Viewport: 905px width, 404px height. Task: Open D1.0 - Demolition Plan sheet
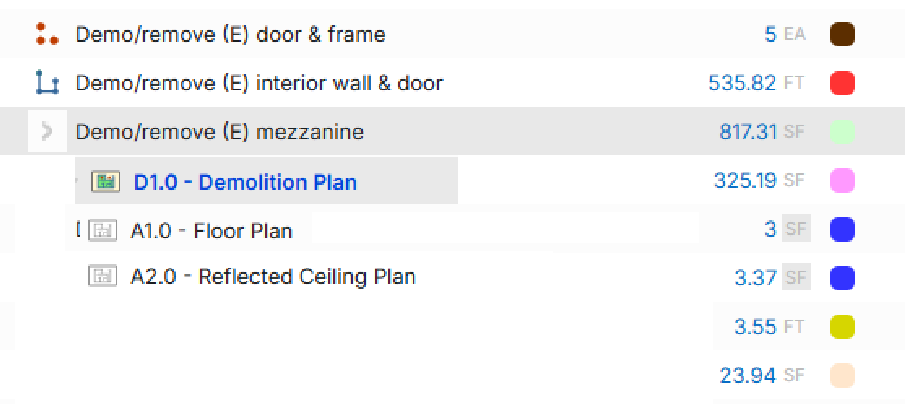(245, 183)
